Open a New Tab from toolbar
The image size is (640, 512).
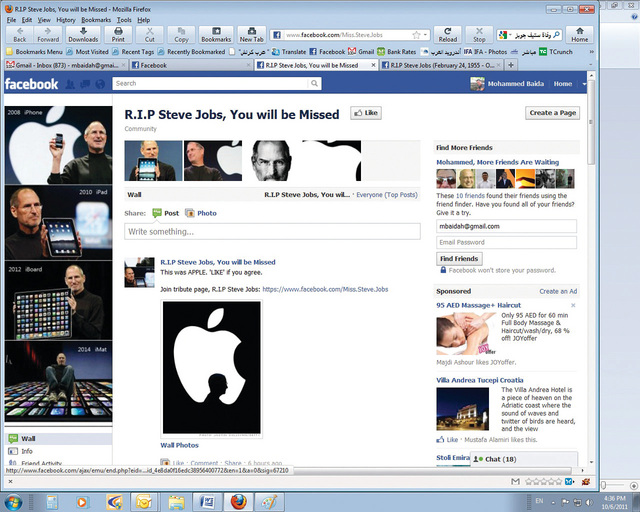click(251, 35)
